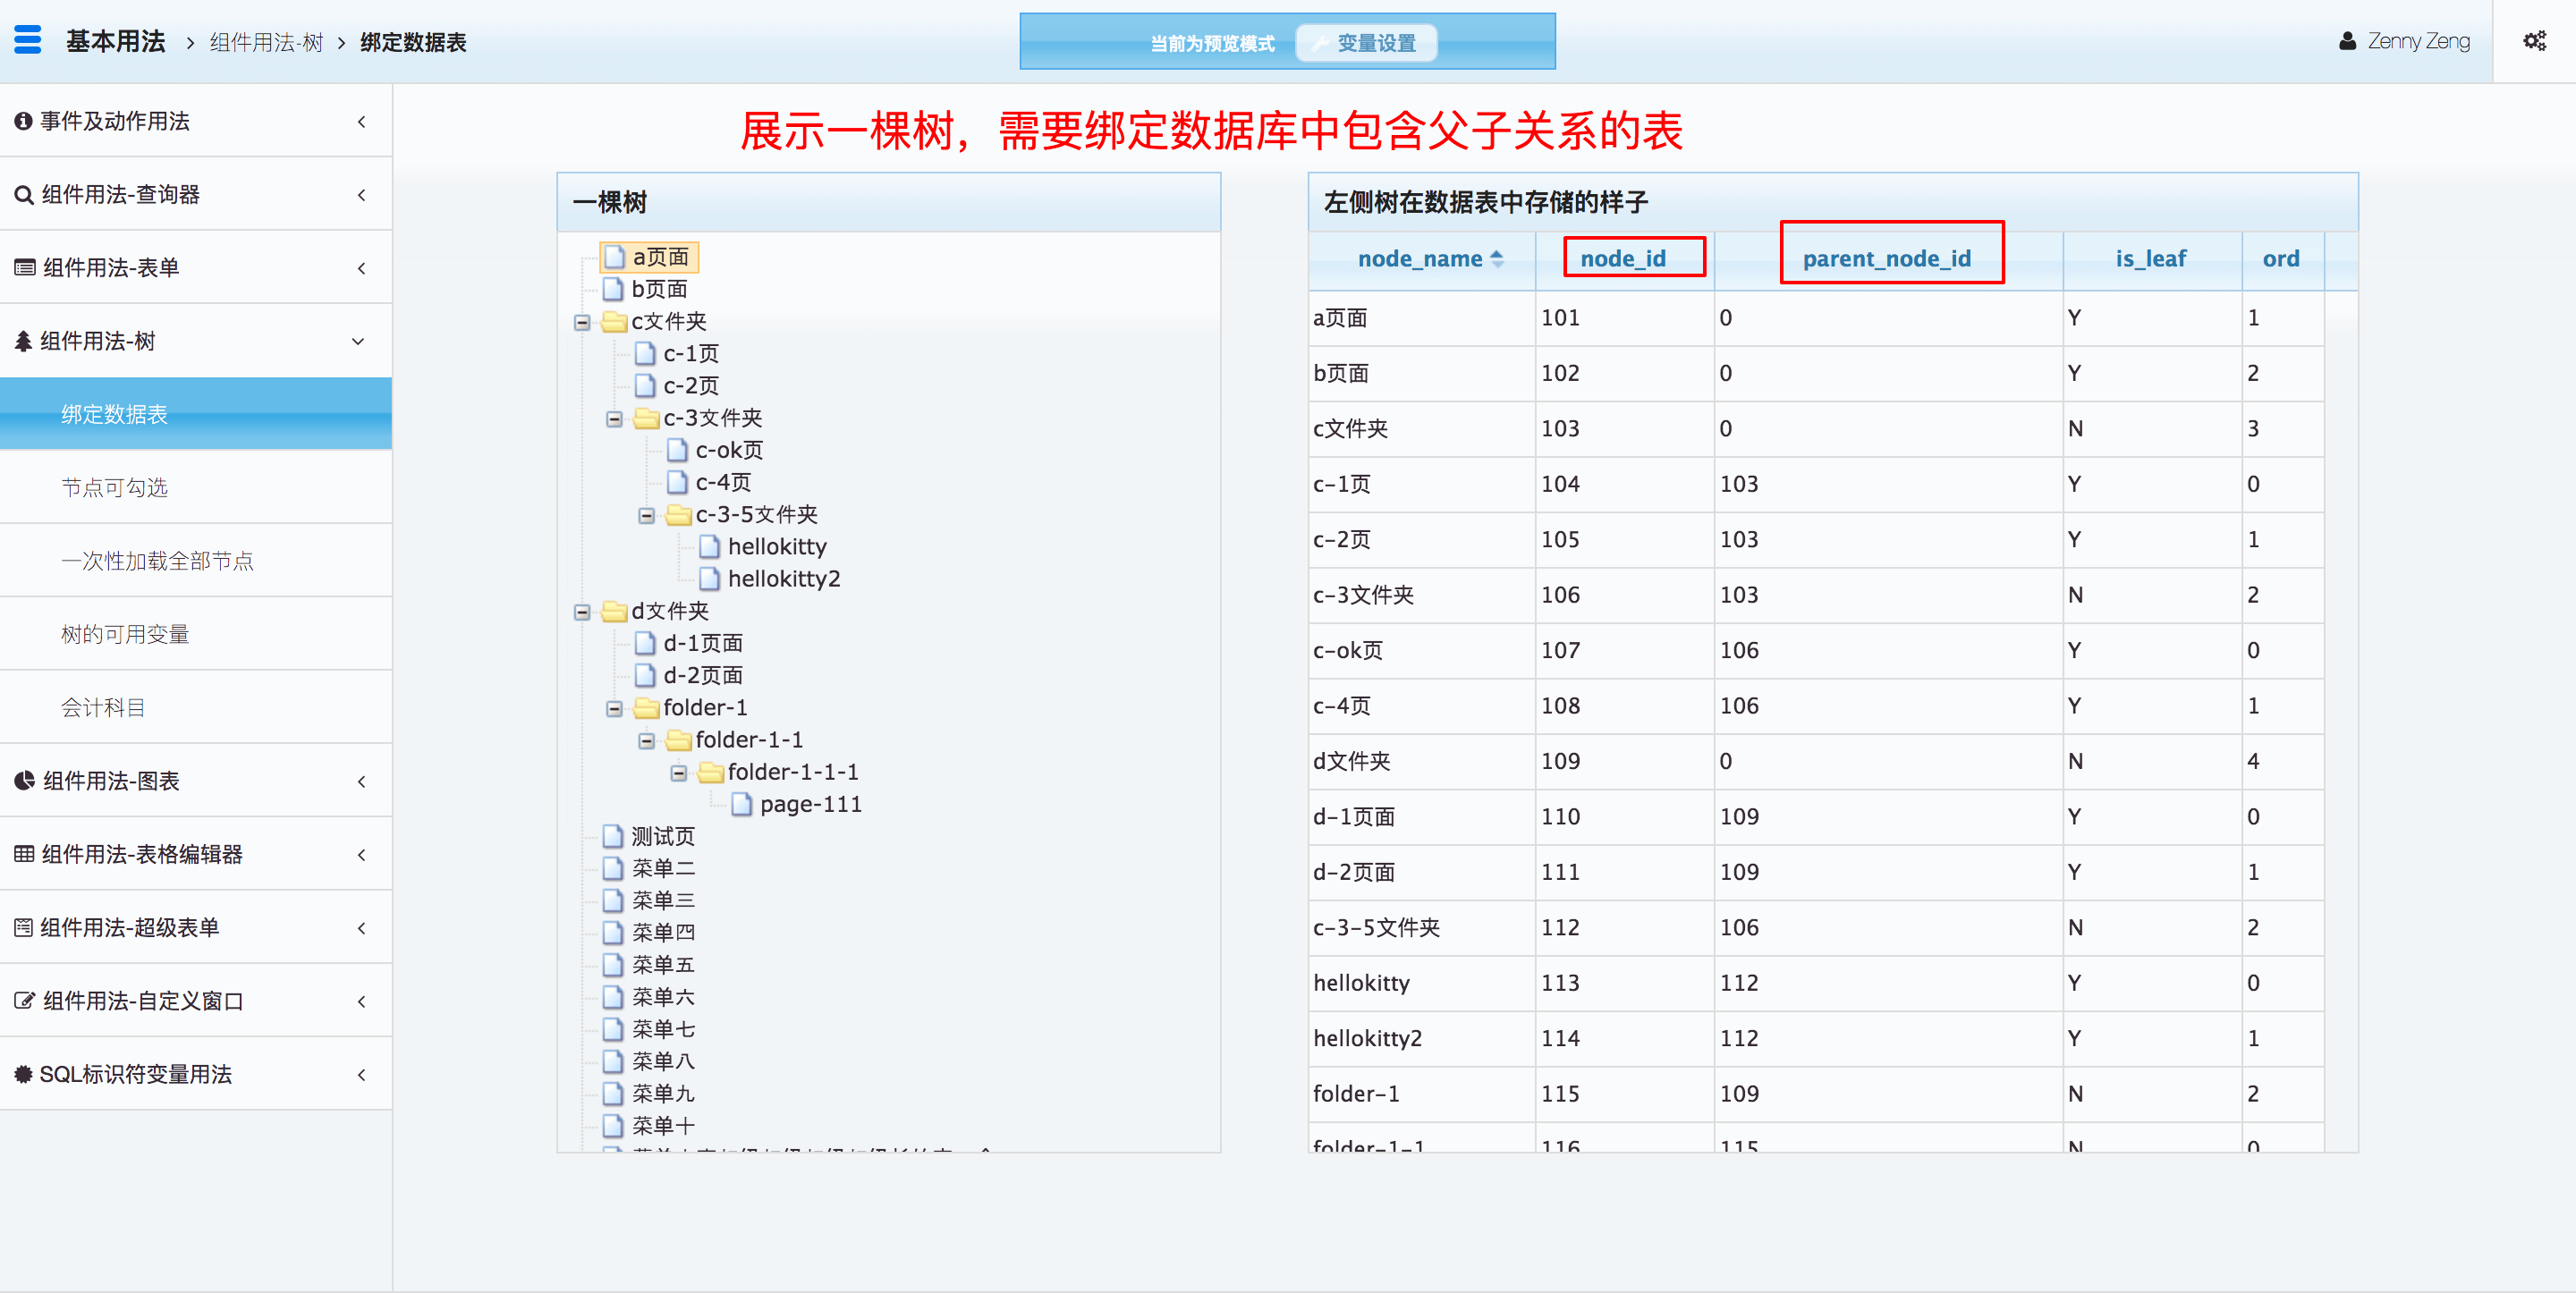Viewport: 2576px width, 1293px height.
Task: Select the hellokitty2 tree page
Action: point(783,579)
